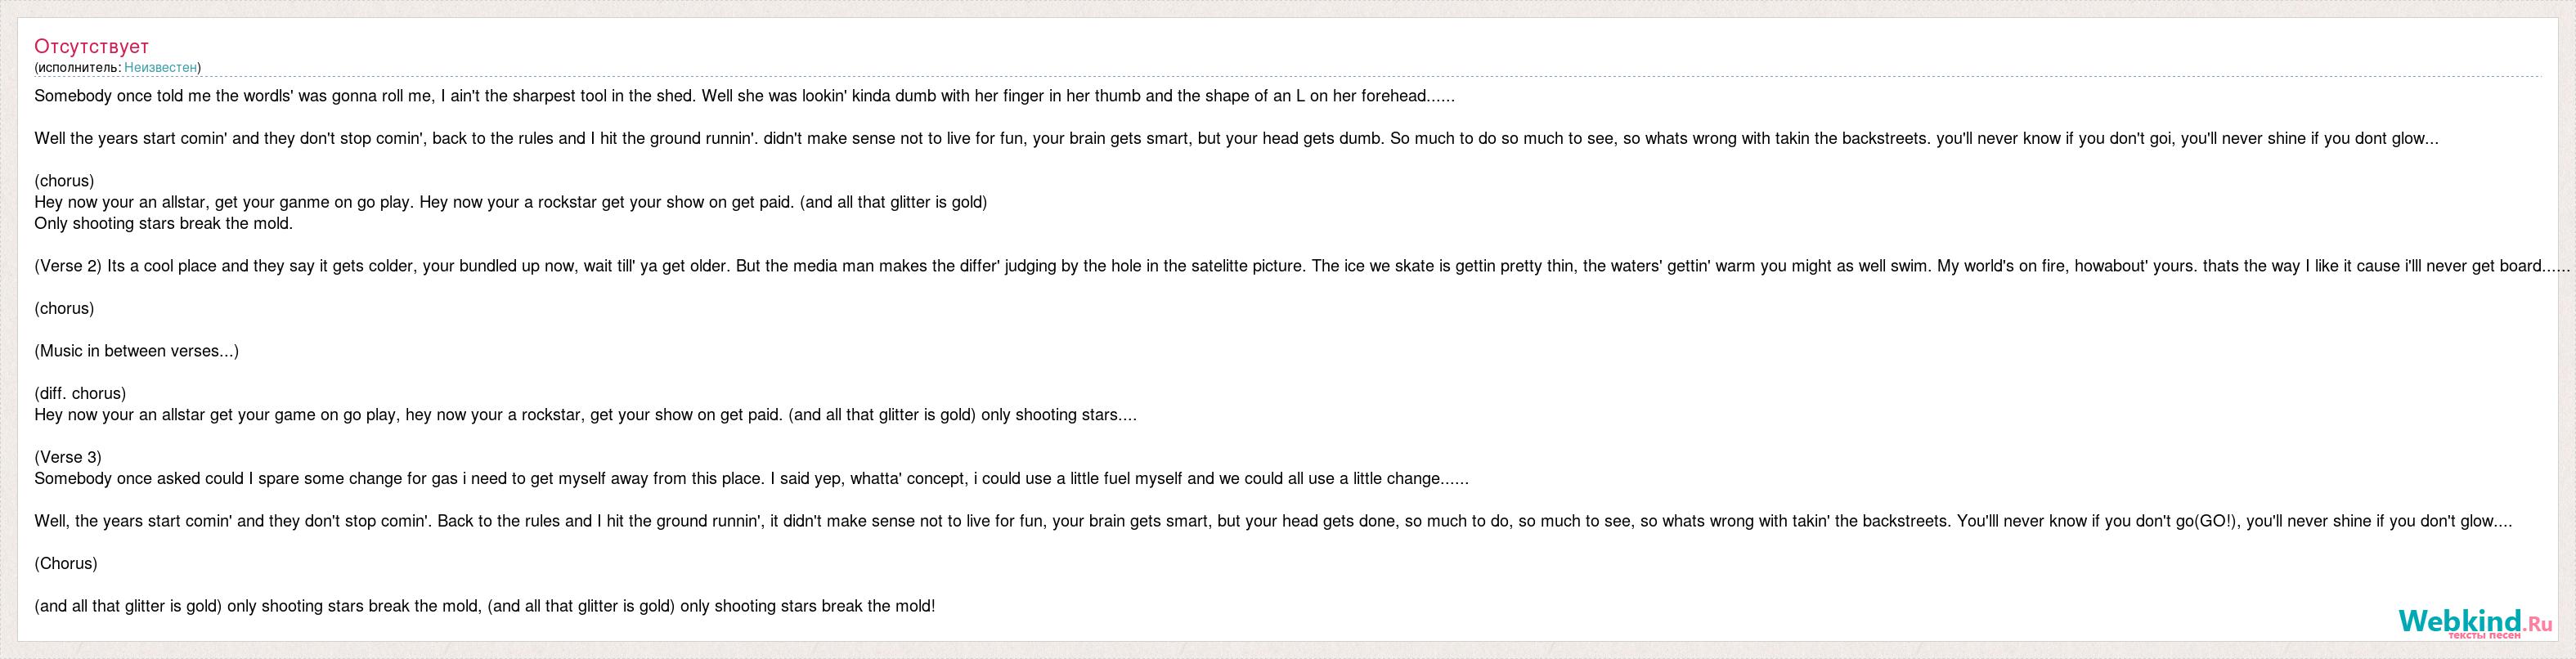Click the lyric line ending "only shooting stars...."

coord(585,414)
